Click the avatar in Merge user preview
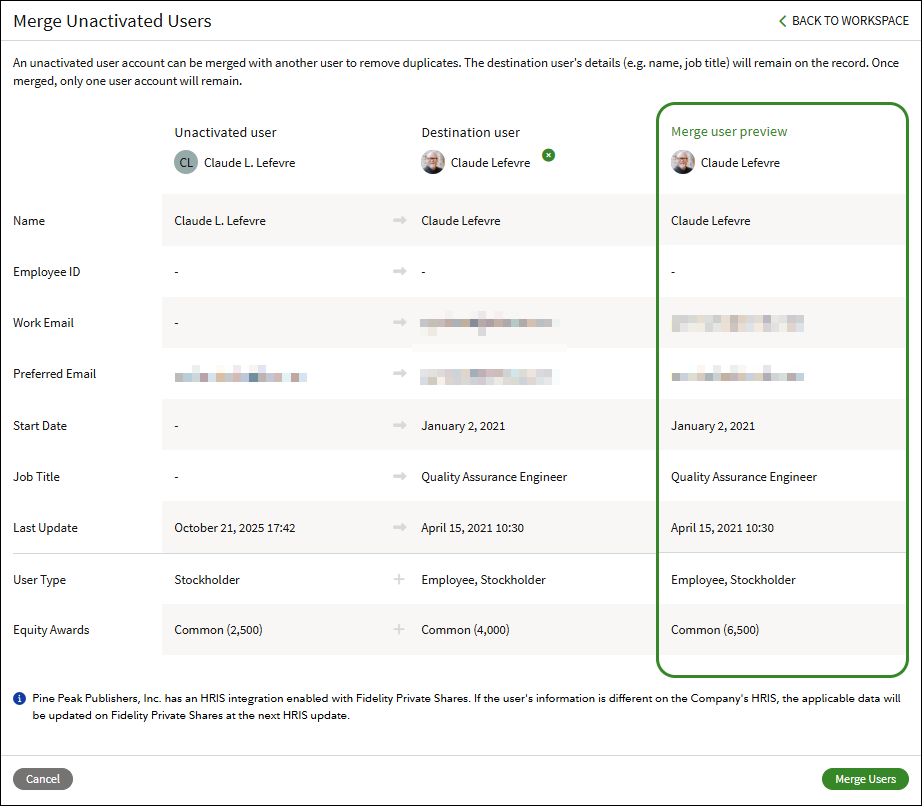 [x=683, y=161]
